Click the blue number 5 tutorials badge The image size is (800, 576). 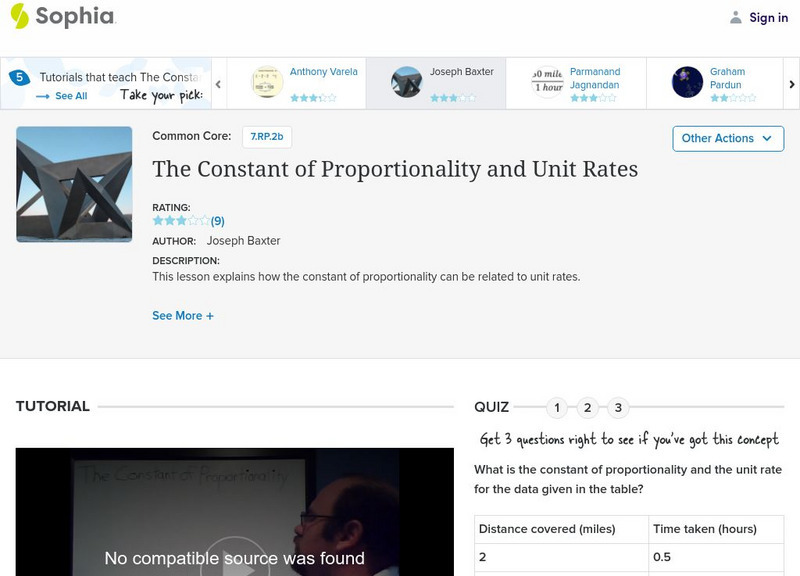(x=19, y=78)
